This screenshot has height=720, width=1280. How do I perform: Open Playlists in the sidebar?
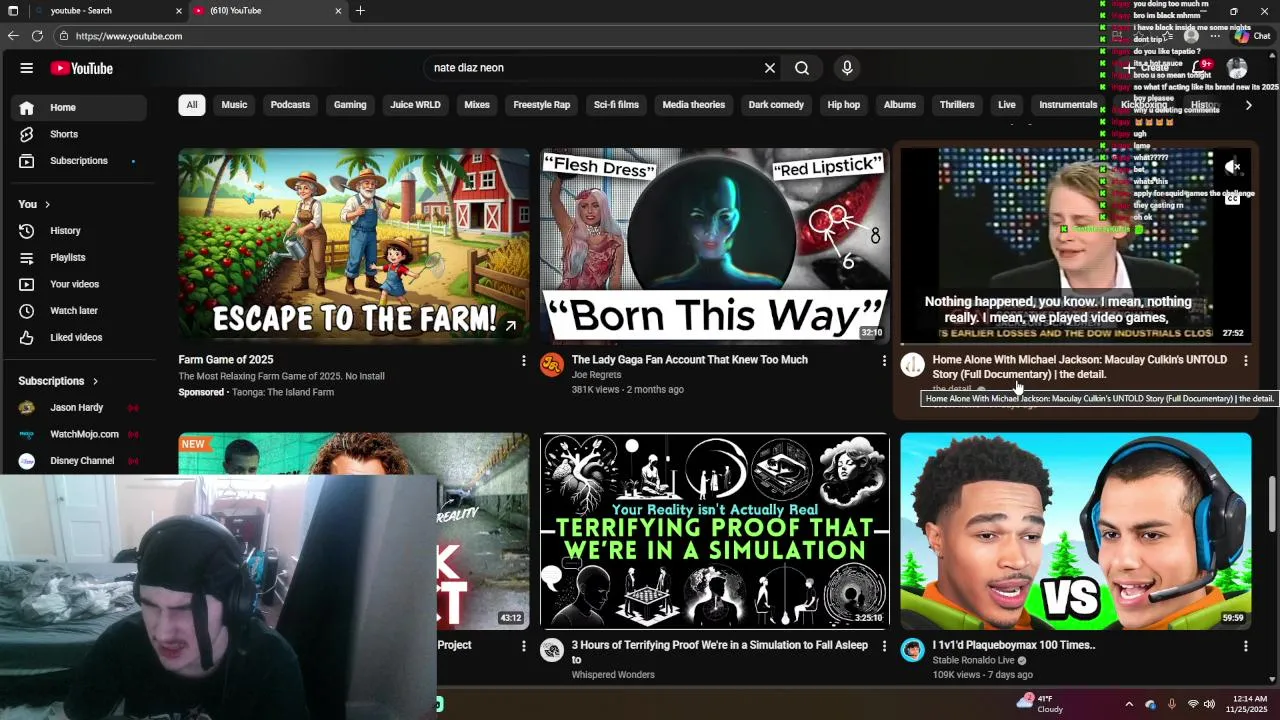(80, 258)
